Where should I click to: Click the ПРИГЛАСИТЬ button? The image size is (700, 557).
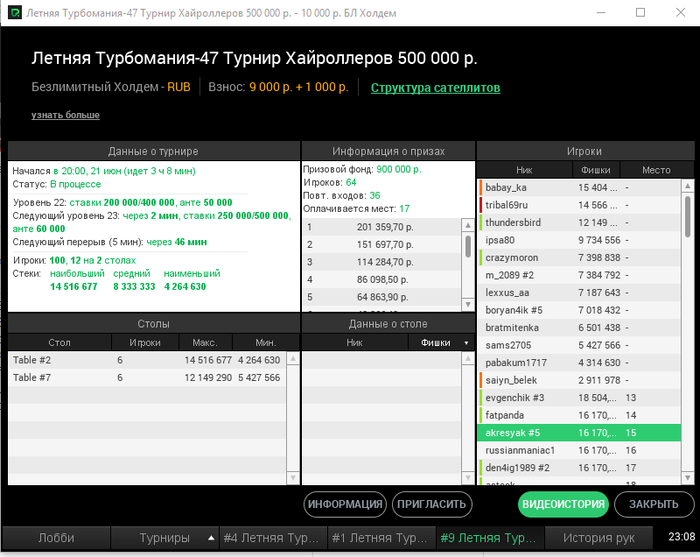point(432,504)
